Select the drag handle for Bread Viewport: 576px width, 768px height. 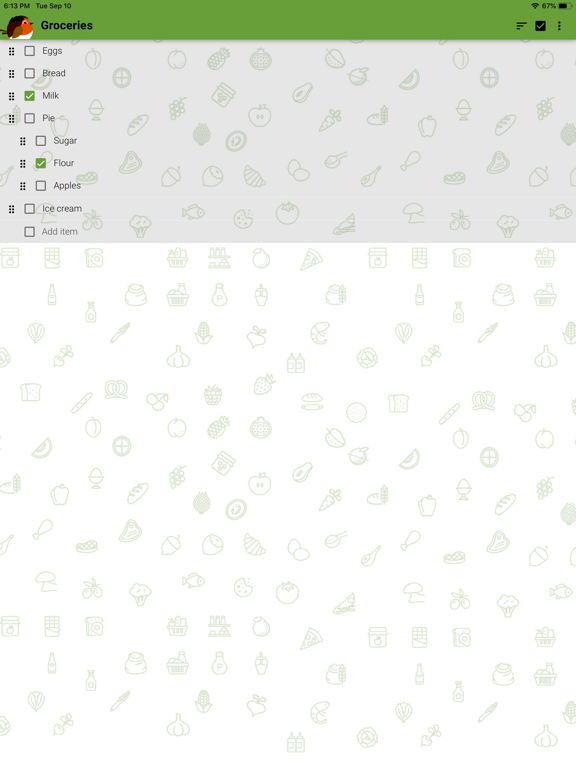(12, 73)
